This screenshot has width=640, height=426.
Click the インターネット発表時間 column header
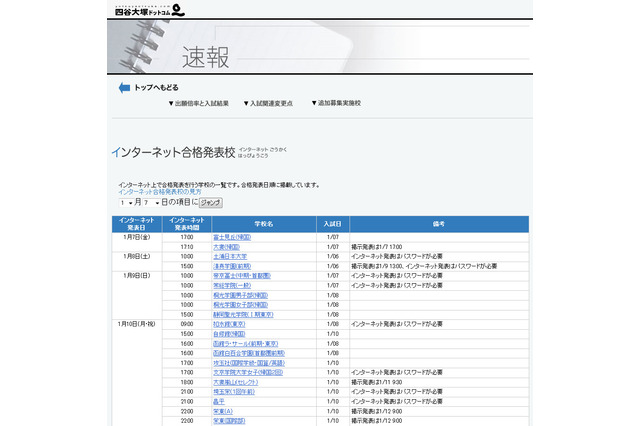coord(187,224)
